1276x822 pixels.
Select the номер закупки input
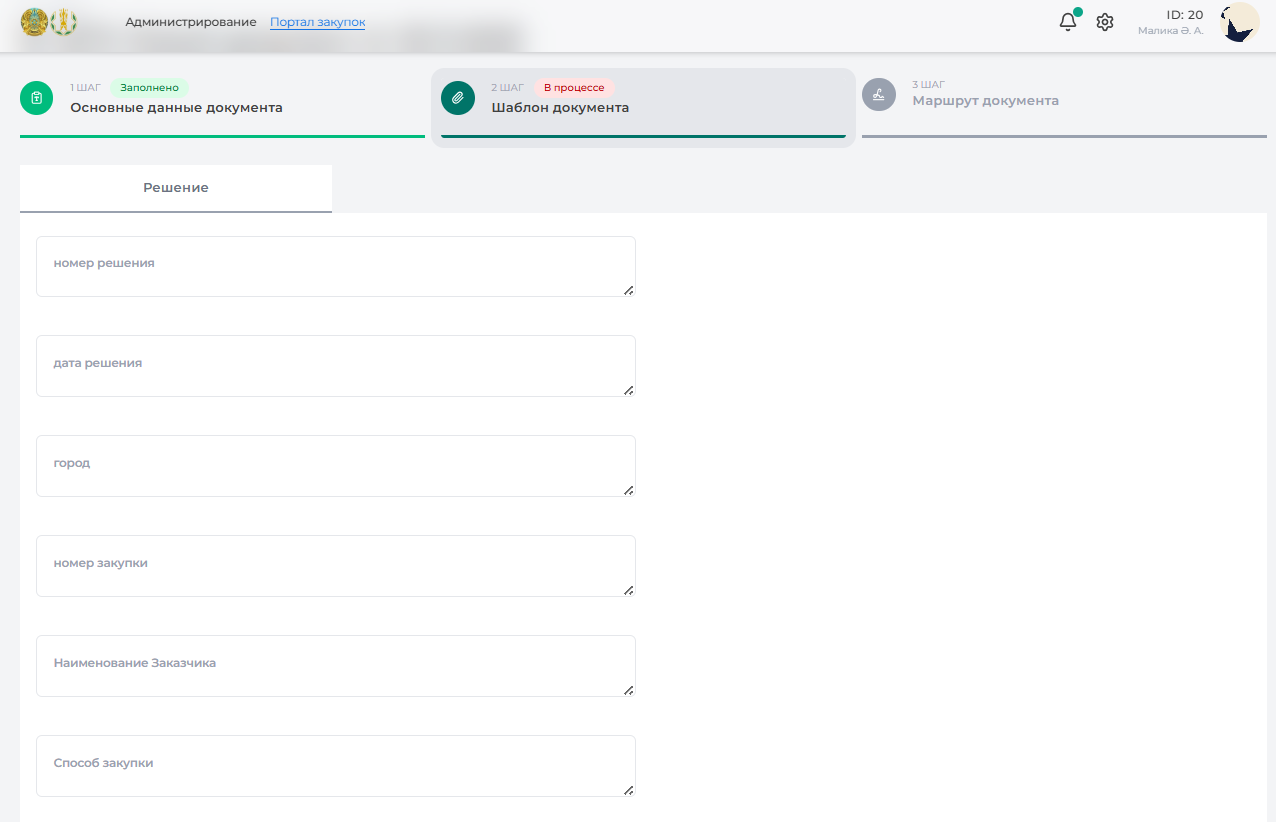(x=335, y=566)
